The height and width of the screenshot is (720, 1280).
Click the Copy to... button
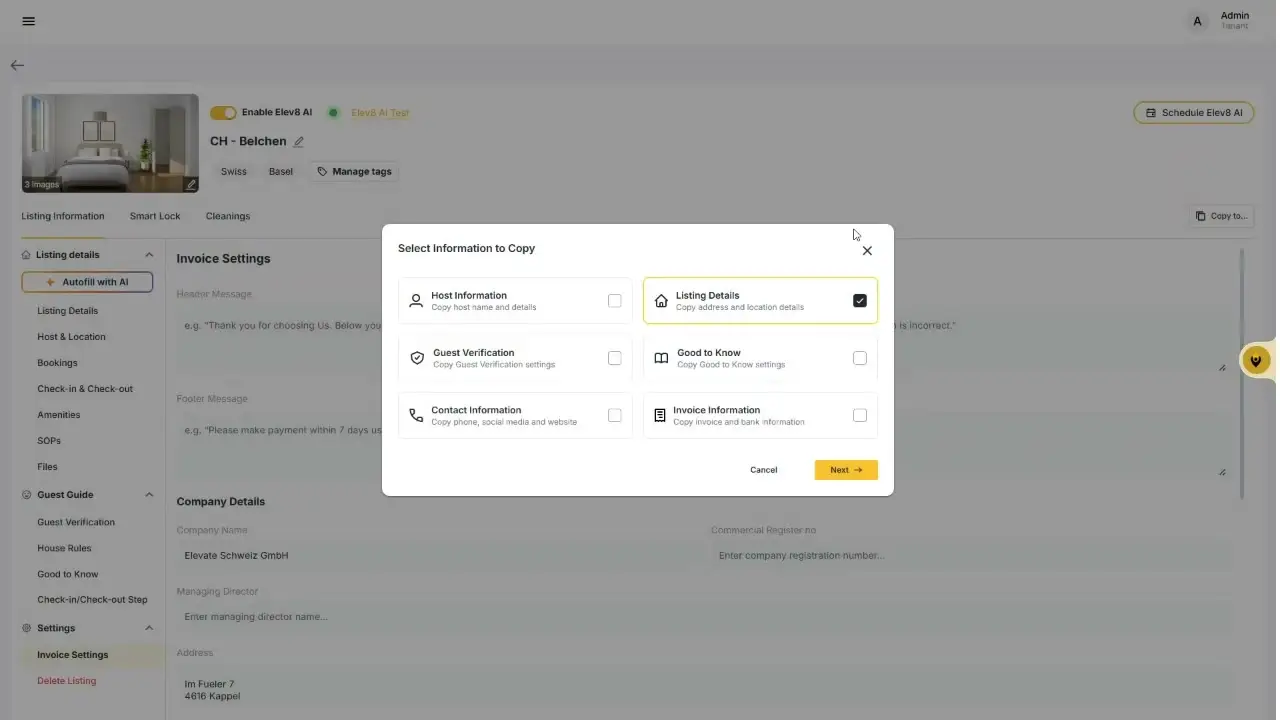click(x=1221, y=216)
